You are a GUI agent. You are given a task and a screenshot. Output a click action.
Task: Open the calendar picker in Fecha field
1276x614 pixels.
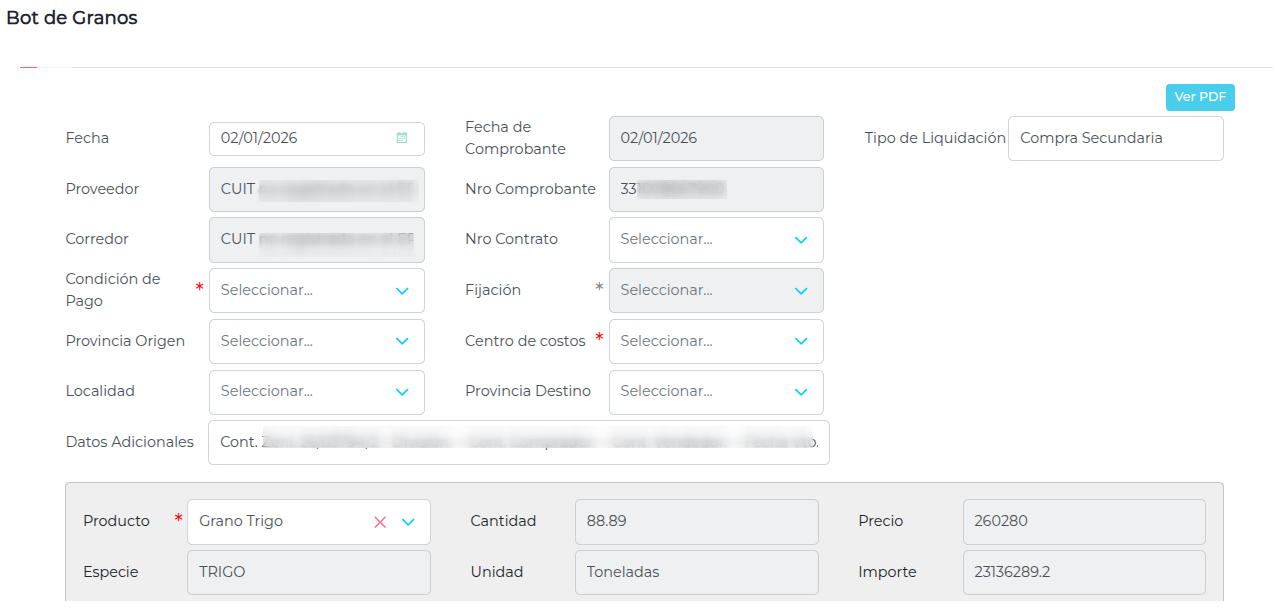point(402,138)
